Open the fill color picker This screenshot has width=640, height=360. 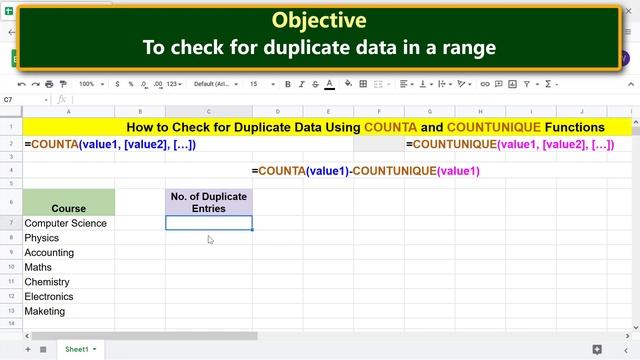coord(348,84)
